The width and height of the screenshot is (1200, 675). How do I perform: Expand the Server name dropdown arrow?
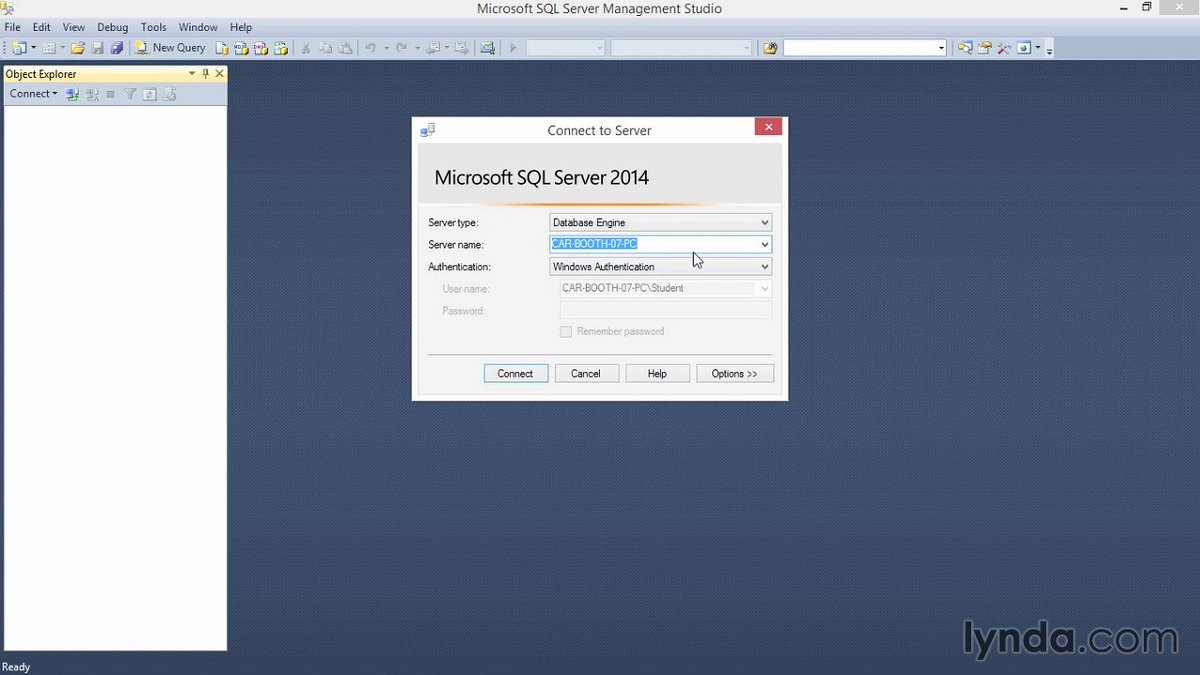pyautogui.click(x=765, y=244)
